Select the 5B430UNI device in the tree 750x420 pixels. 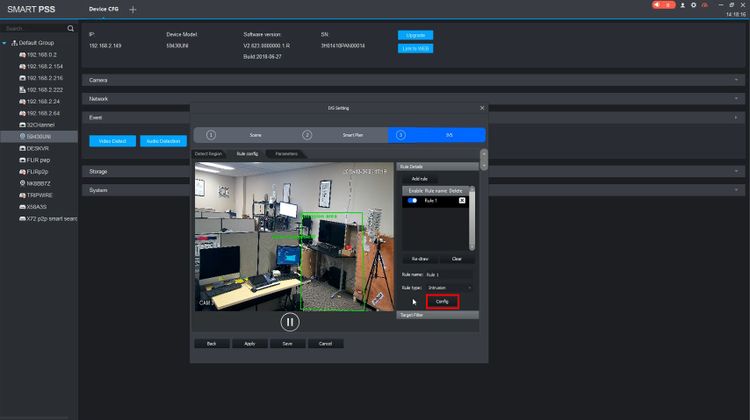[38, 137]
